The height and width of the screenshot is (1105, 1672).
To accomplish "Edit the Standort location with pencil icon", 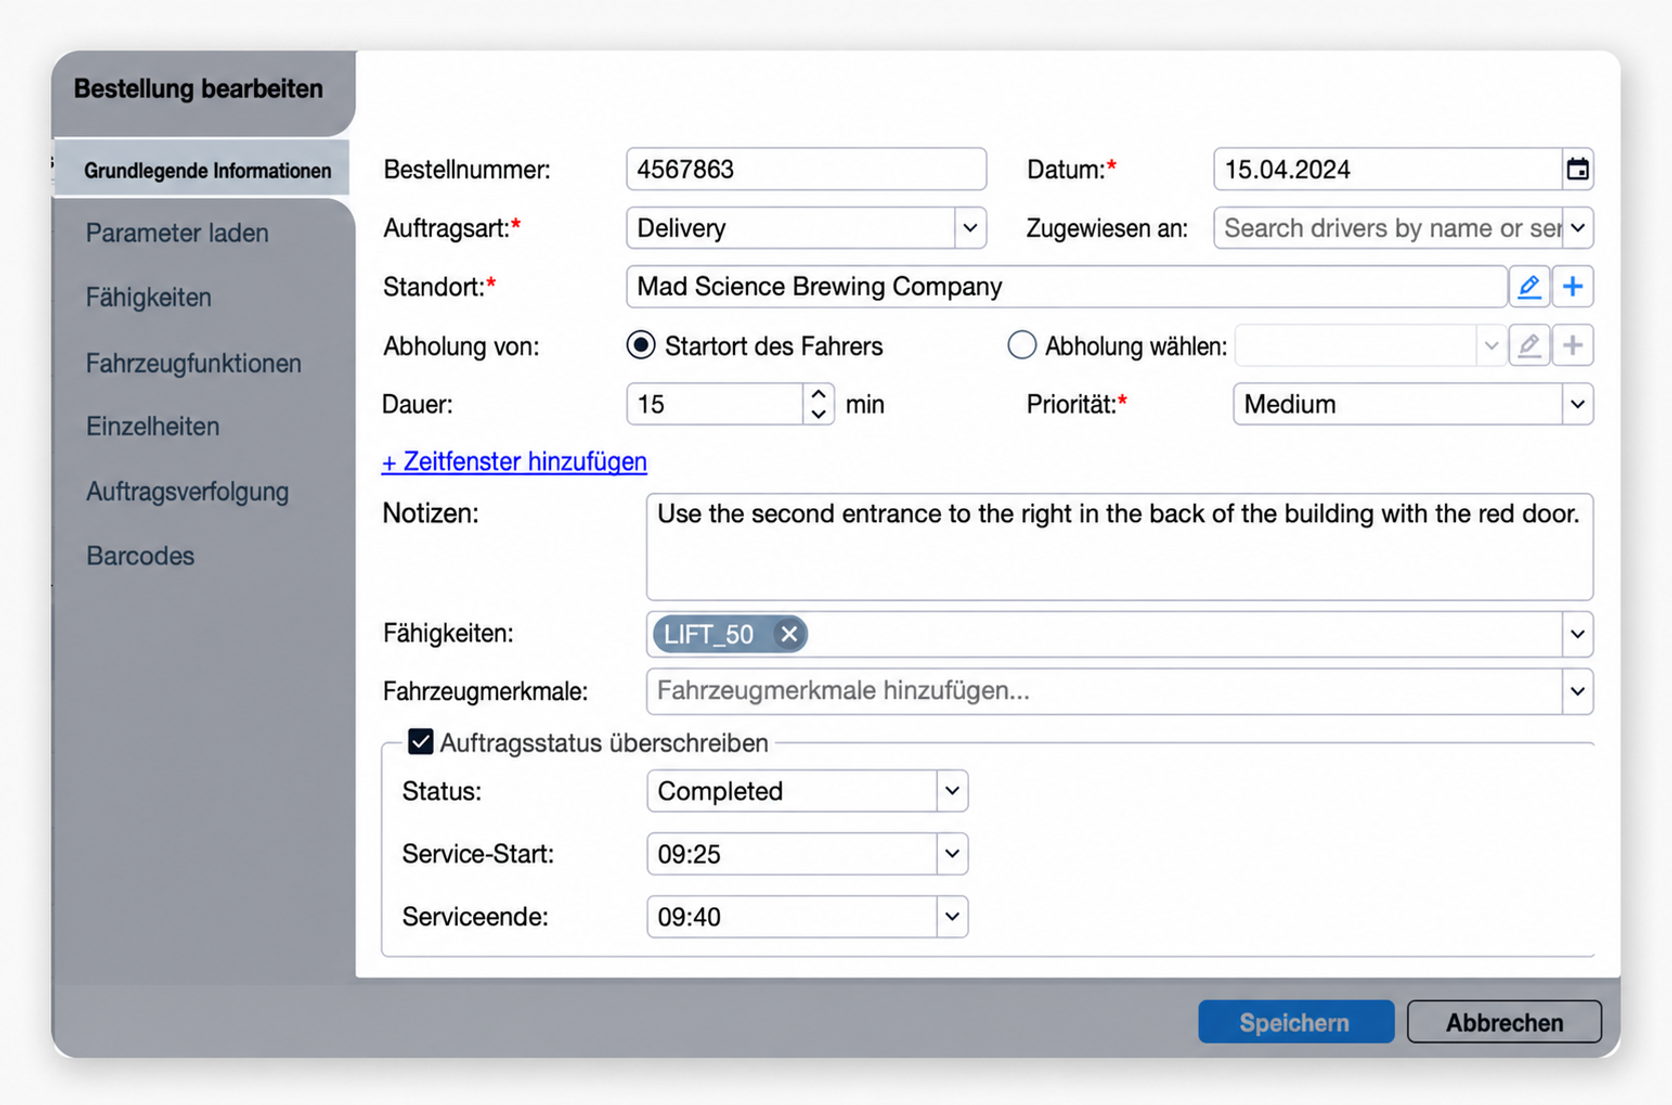I will click(x=1529, y=287).
